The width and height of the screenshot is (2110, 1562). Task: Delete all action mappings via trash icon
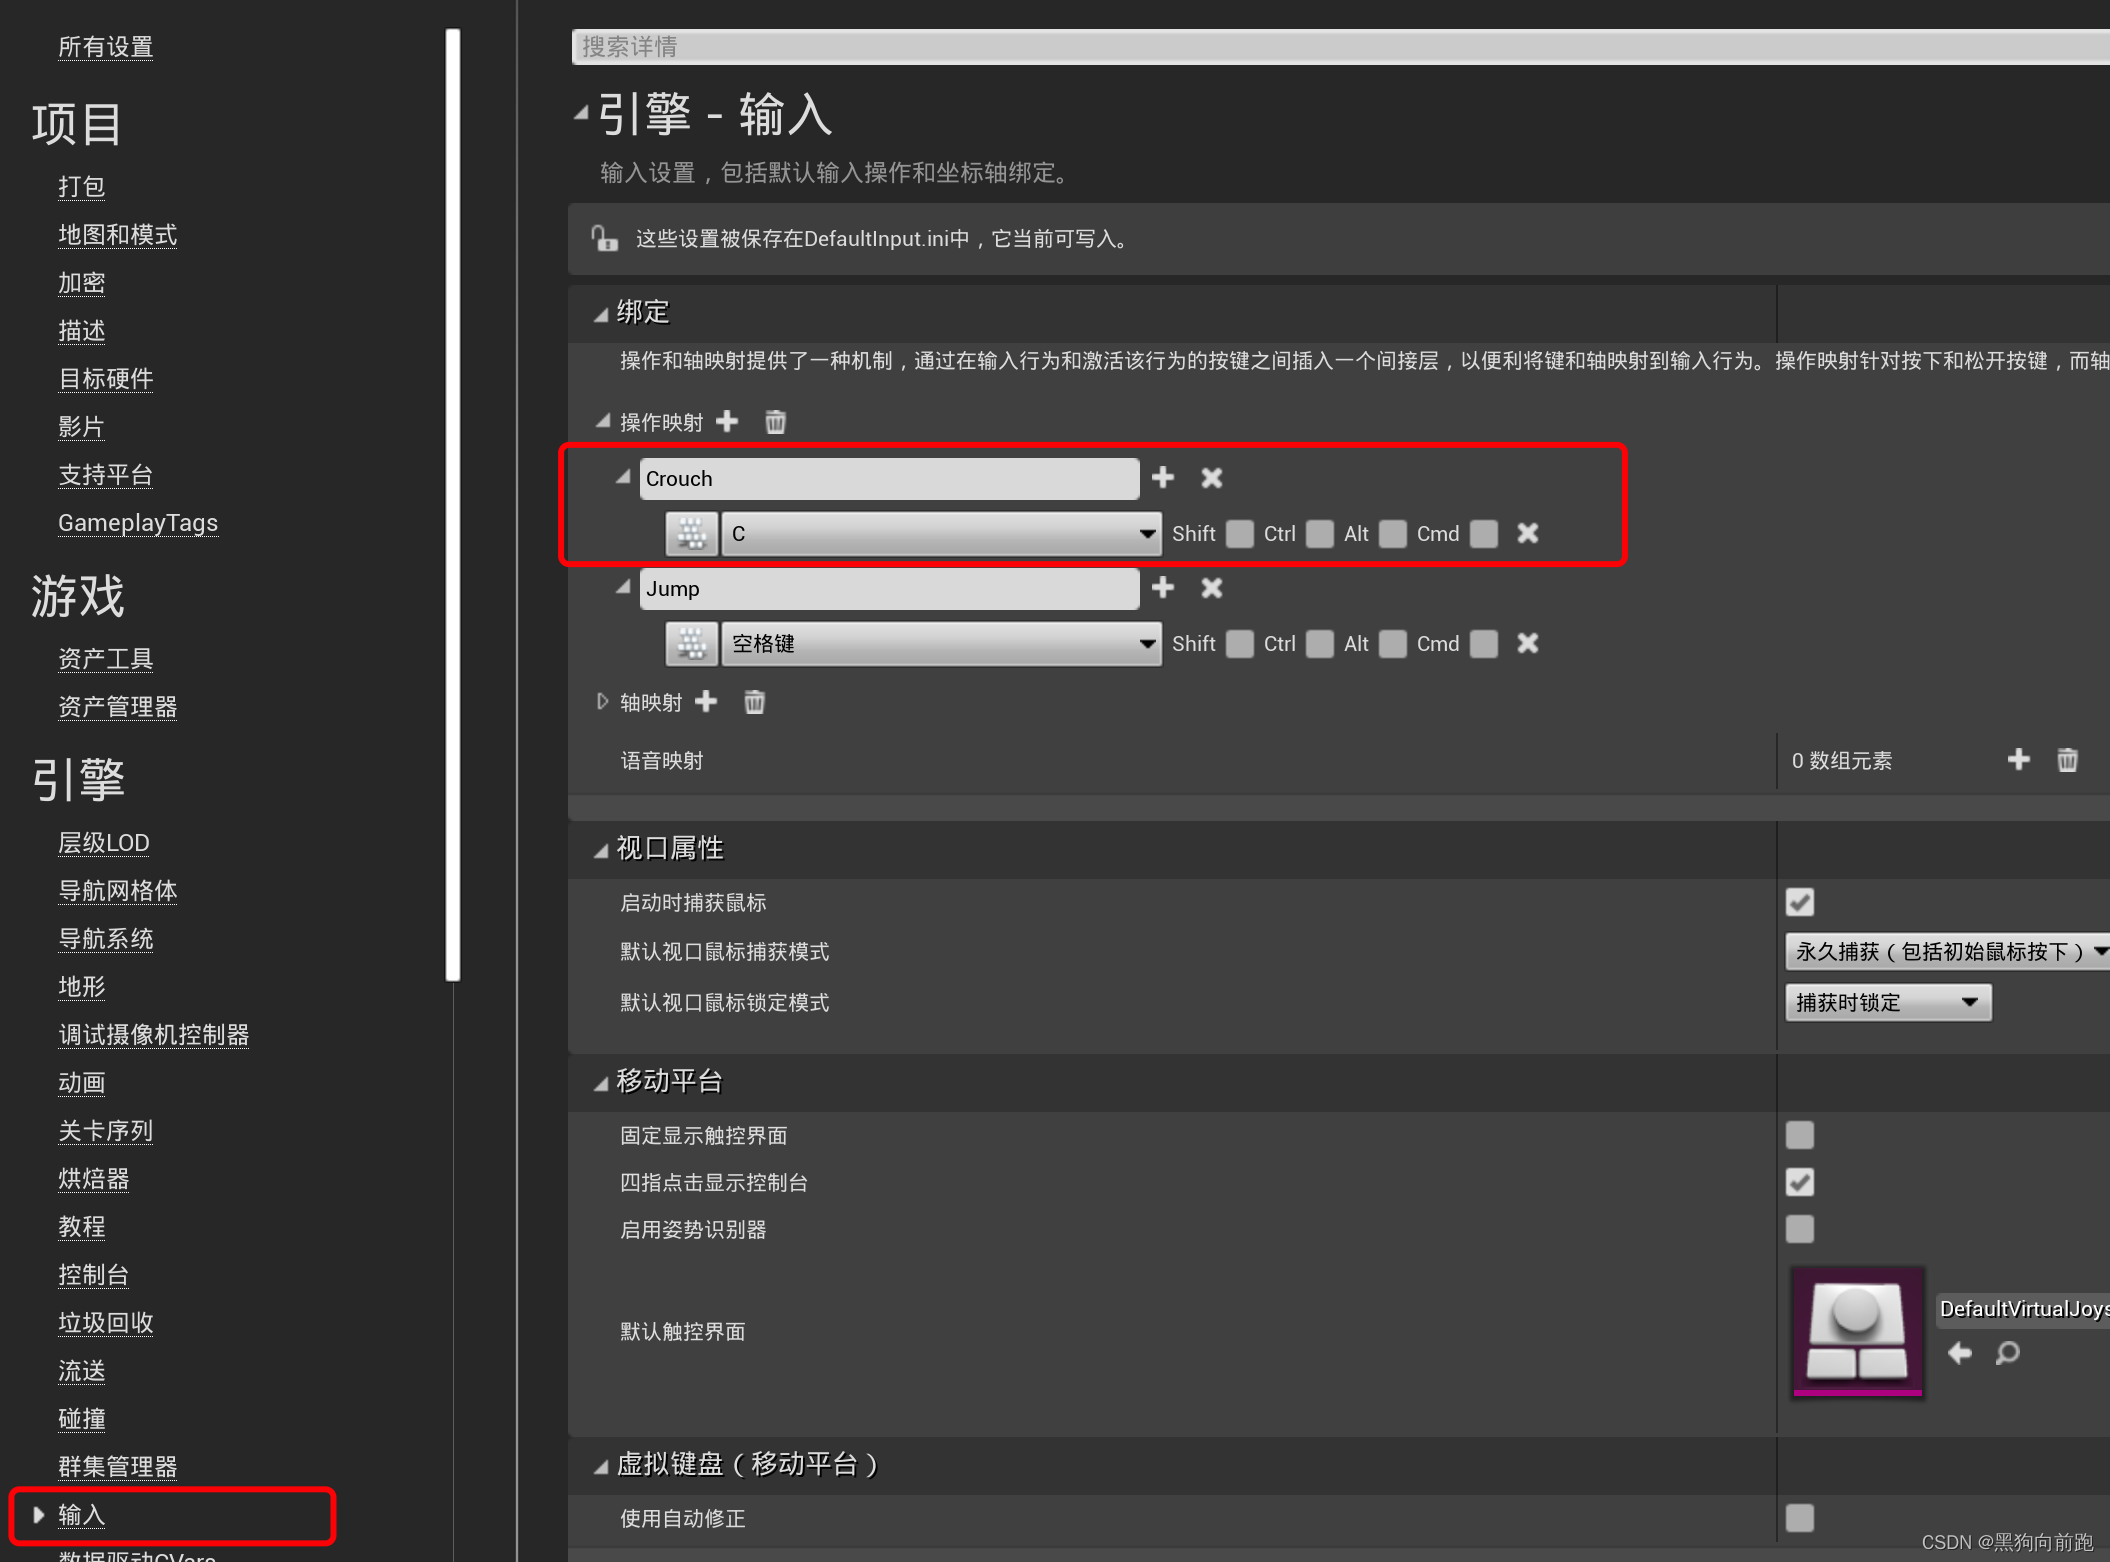click(775, 421)
